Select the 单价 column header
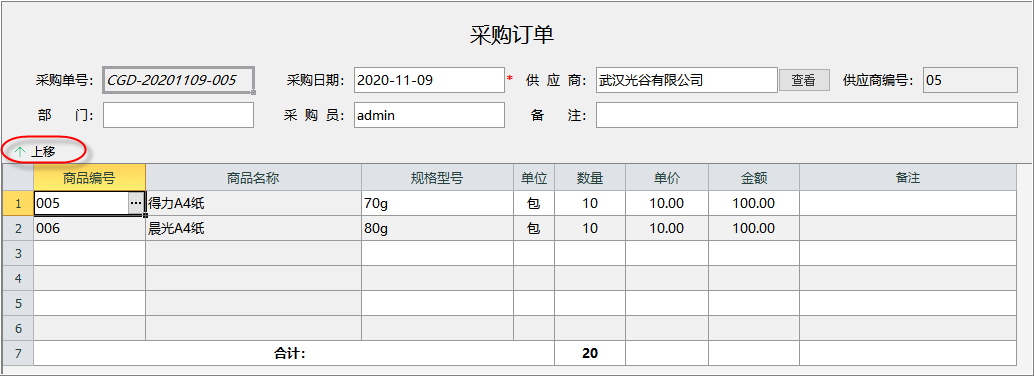This screenshot has height=376, width=1034. [667, 177]
